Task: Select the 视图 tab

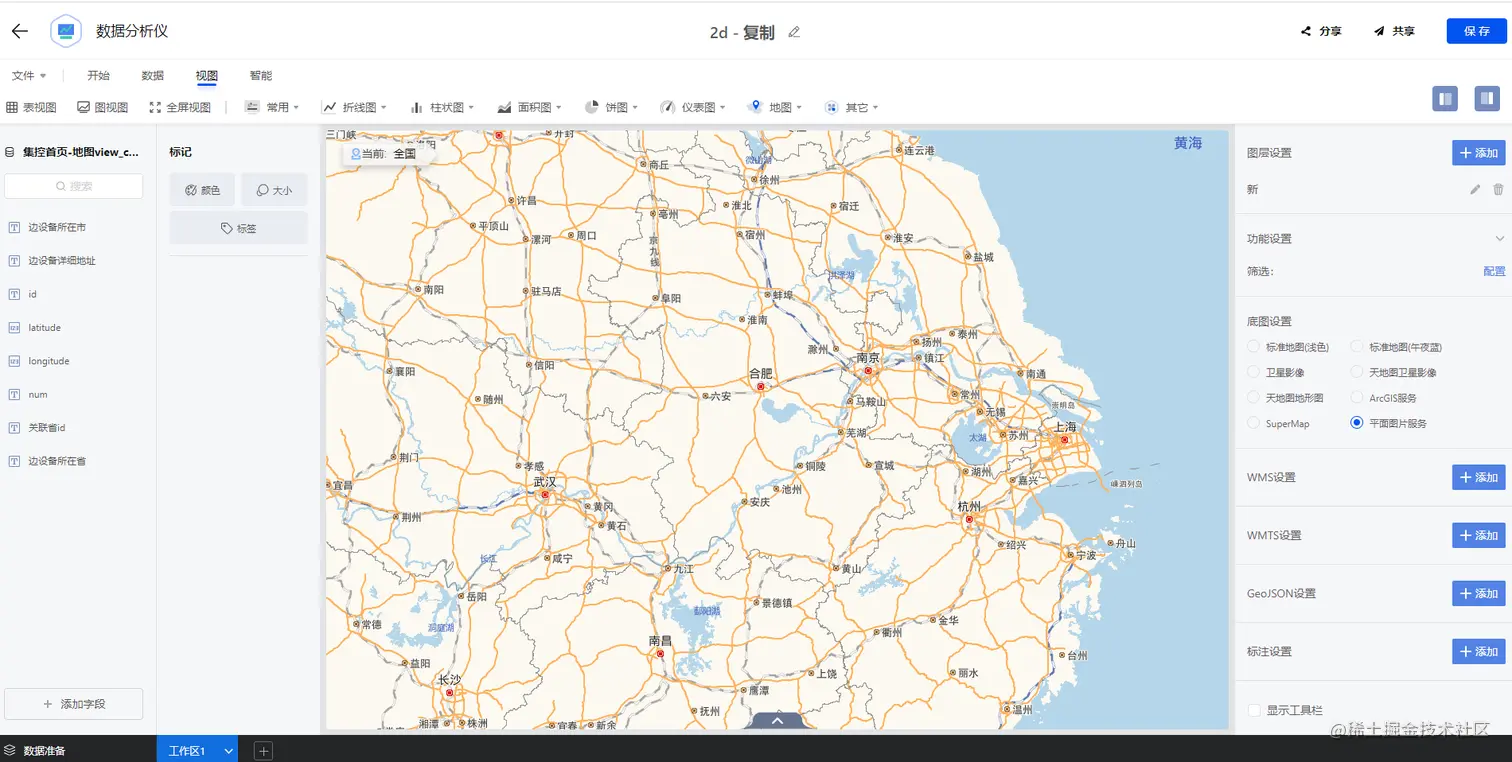Action: [x=207, y=76]
